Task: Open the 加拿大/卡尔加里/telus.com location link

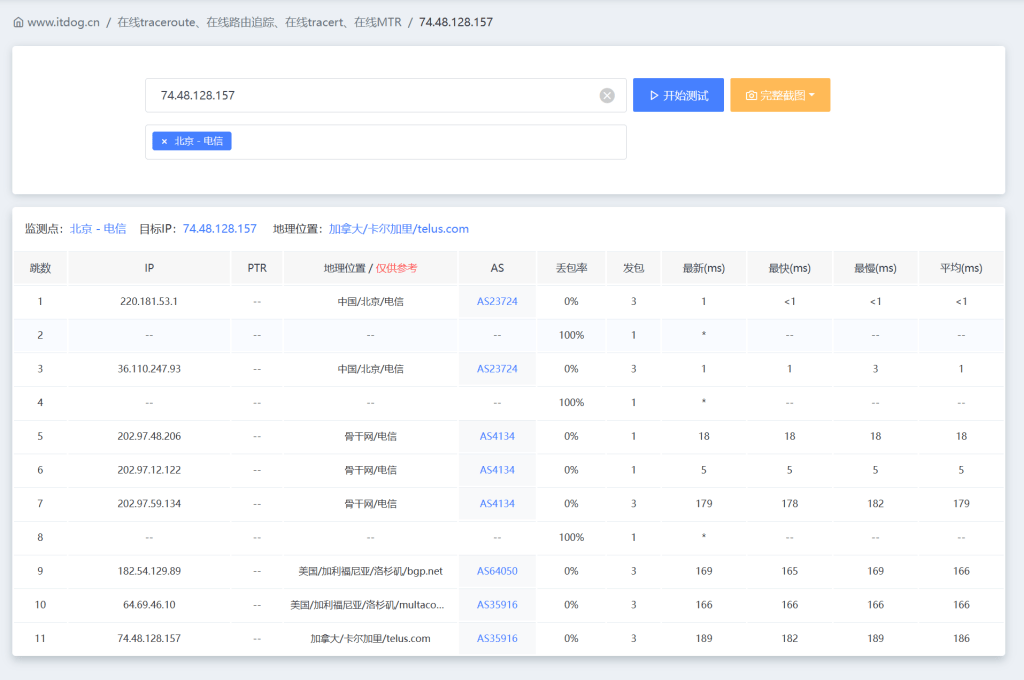Action: point(398,229)
